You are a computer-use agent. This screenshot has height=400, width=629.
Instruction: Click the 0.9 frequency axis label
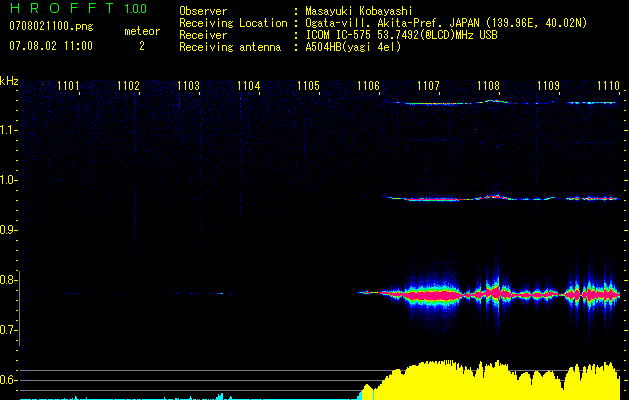tap(8, 230)
